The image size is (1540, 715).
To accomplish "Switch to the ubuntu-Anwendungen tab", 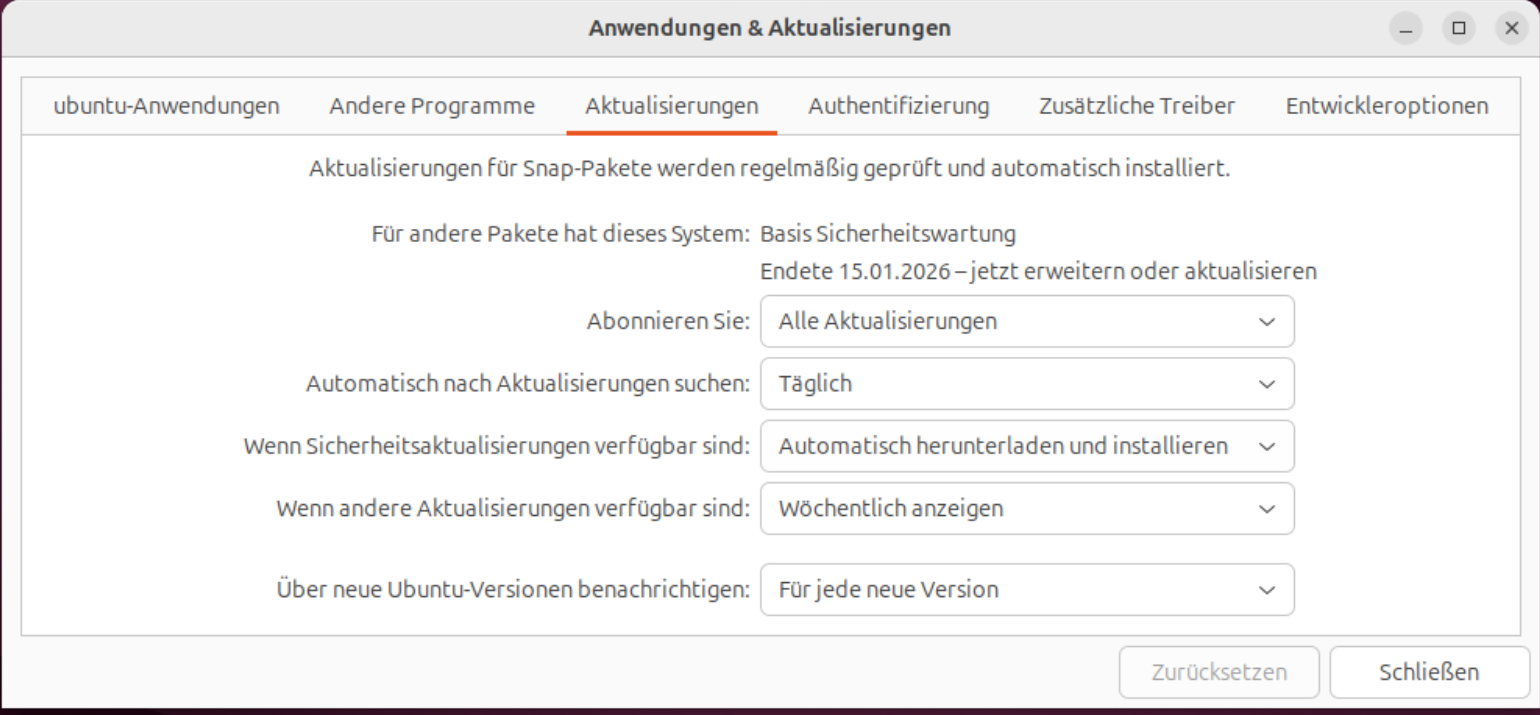I will [166, 106].
